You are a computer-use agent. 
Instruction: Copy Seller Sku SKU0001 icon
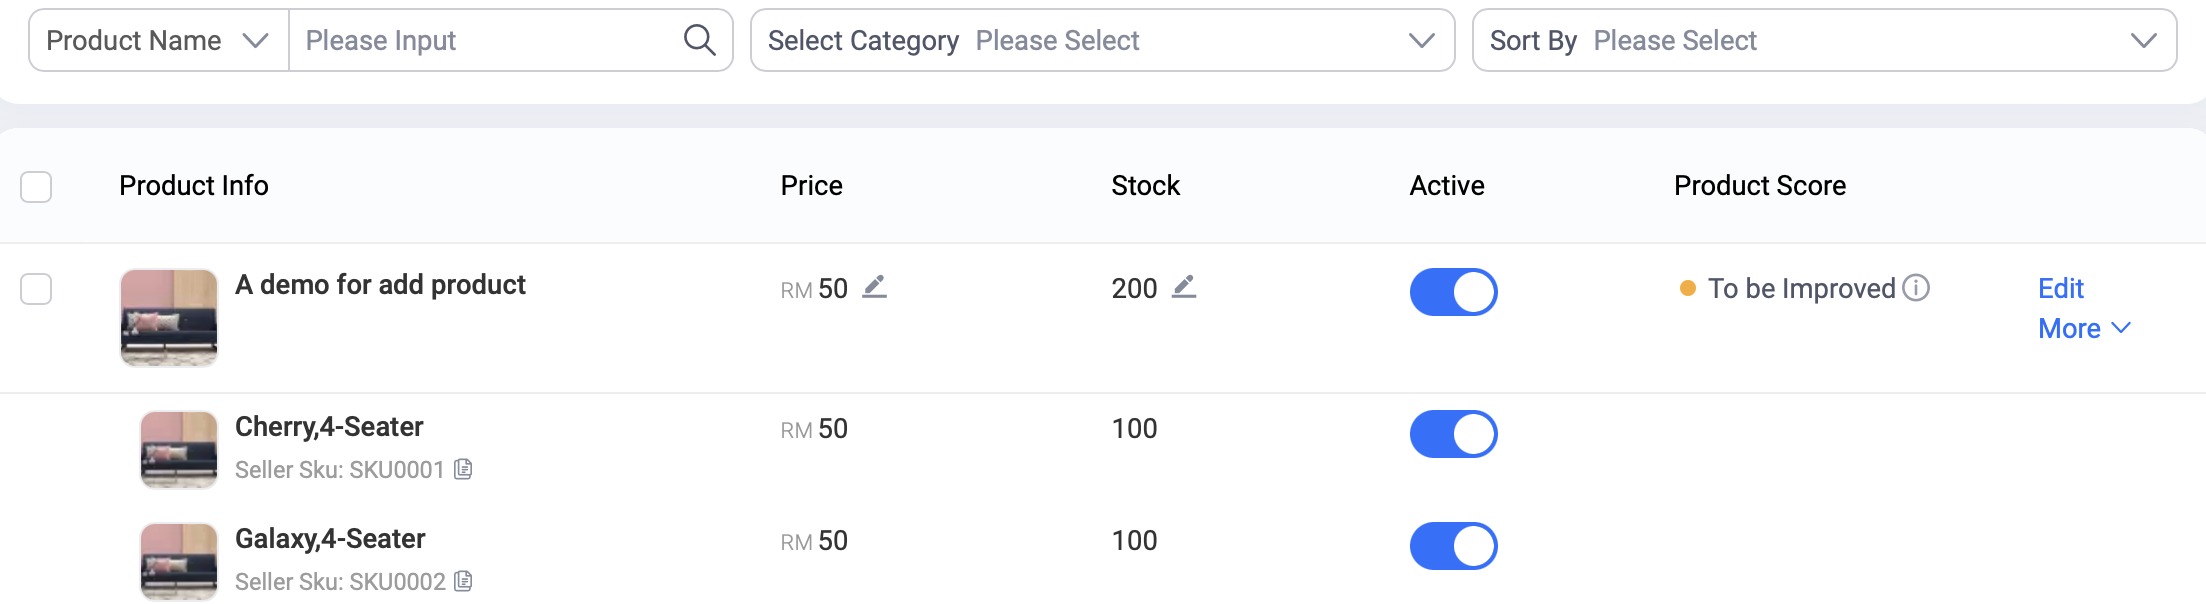coord(463,469)
